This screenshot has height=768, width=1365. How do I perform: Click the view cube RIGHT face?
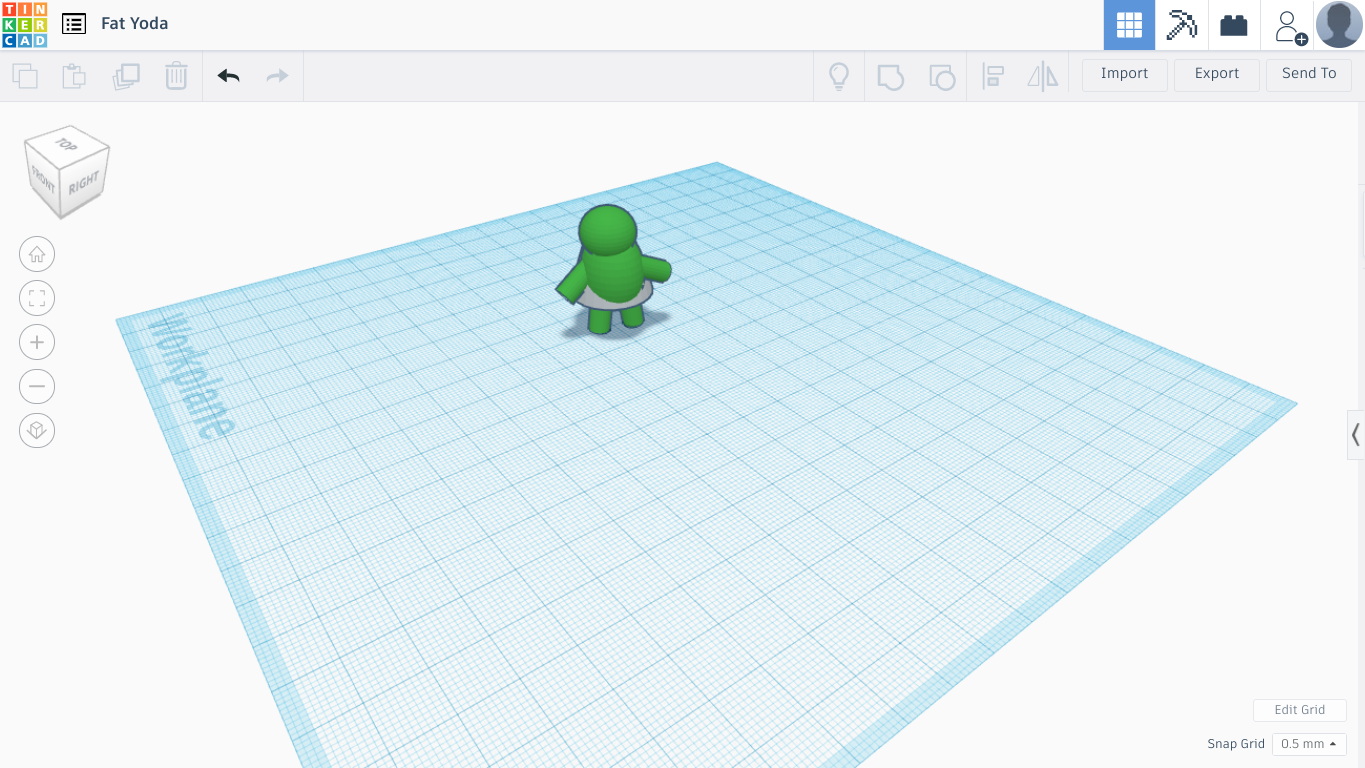(x=84, y=183)
